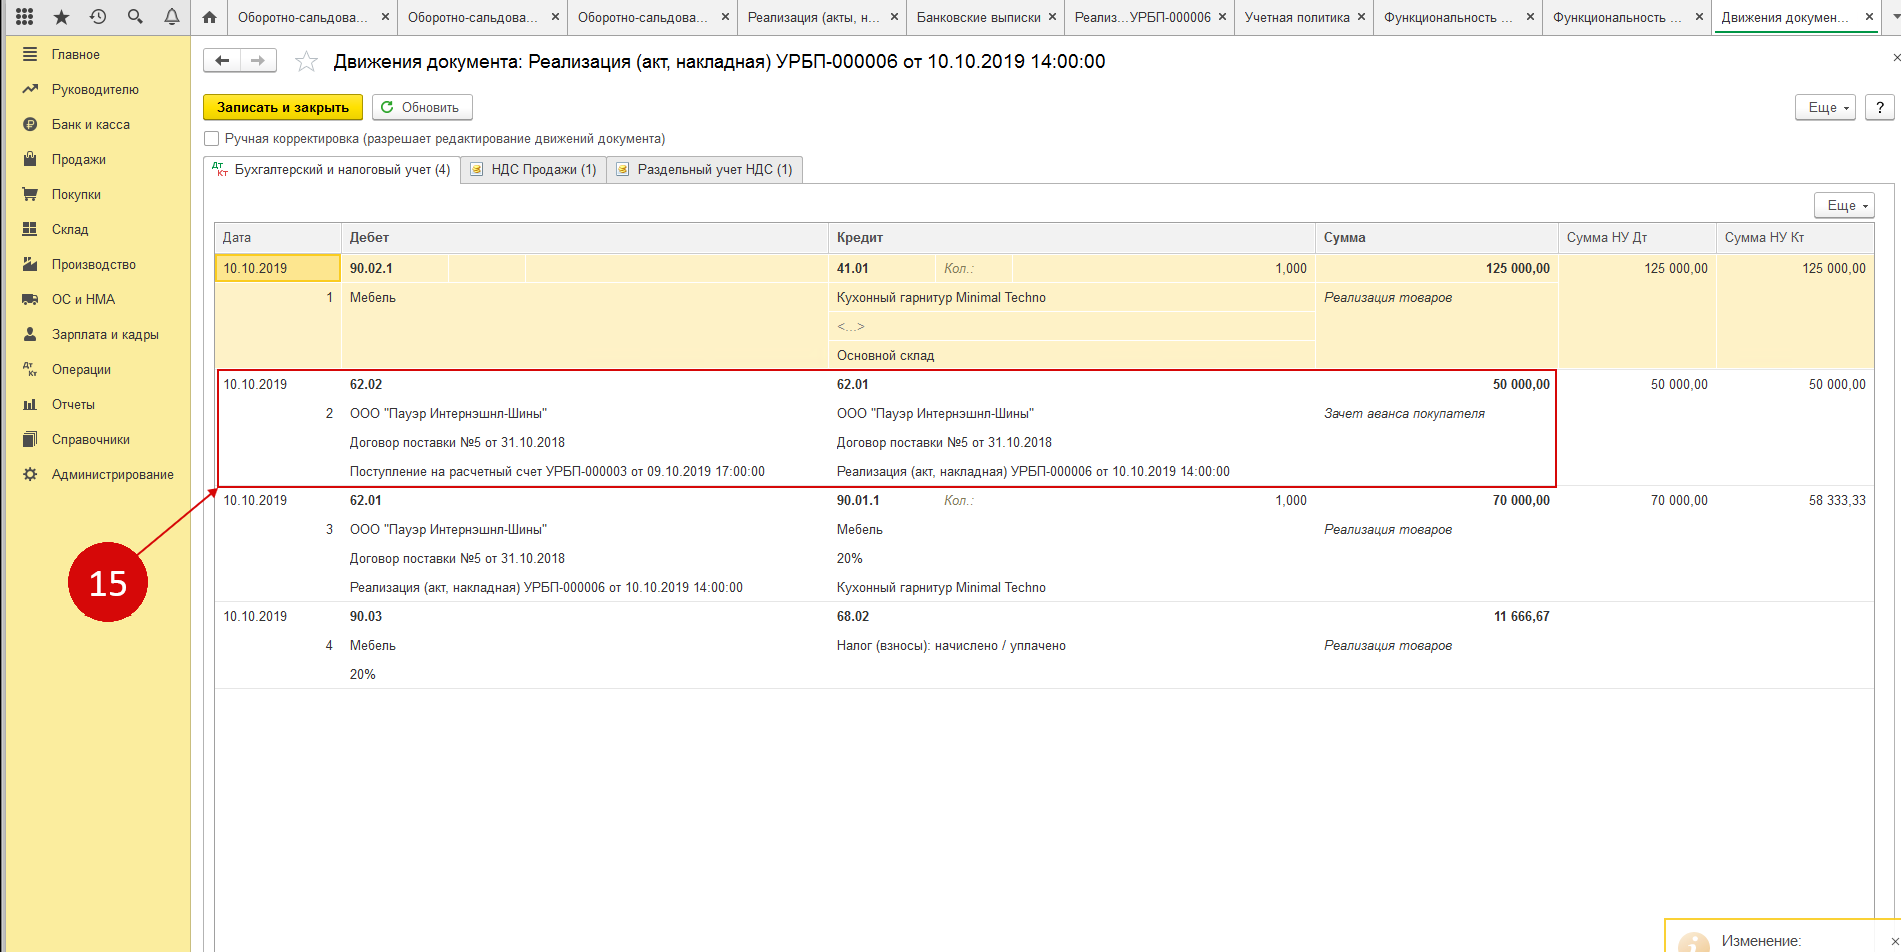This screenshot has height=952, width=1901.
Task: Click Кухонный гарнитур Minimal Techno in row 1
Action: (x=1072, y=297)
